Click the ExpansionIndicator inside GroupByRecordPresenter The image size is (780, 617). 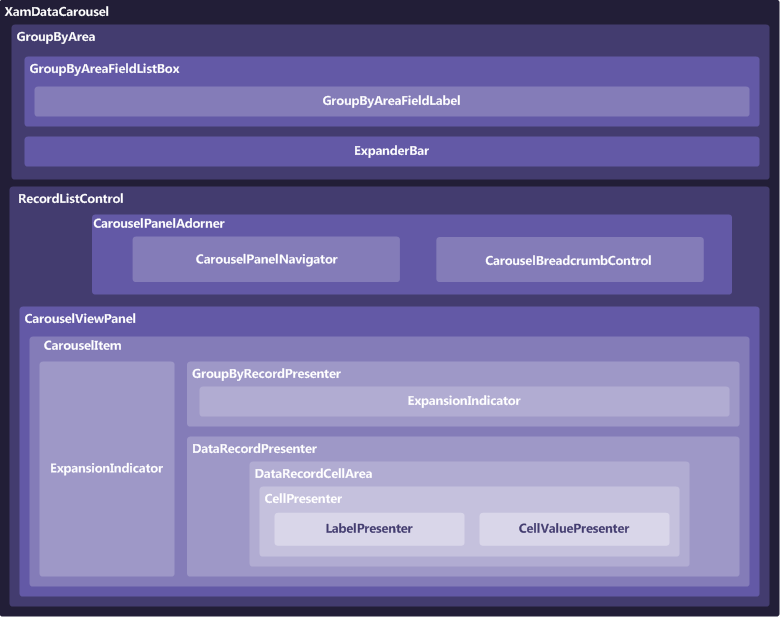(x=464, y=401)
